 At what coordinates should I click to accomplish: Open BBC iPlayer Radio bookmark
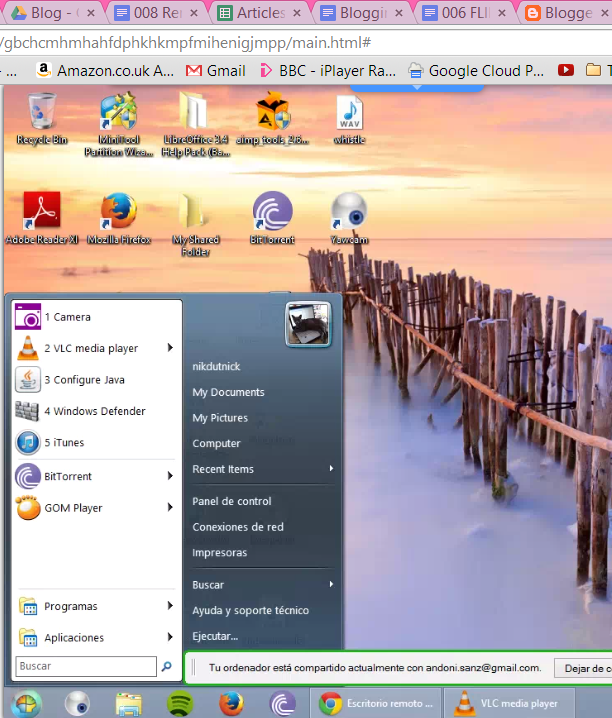click(328, 71)
